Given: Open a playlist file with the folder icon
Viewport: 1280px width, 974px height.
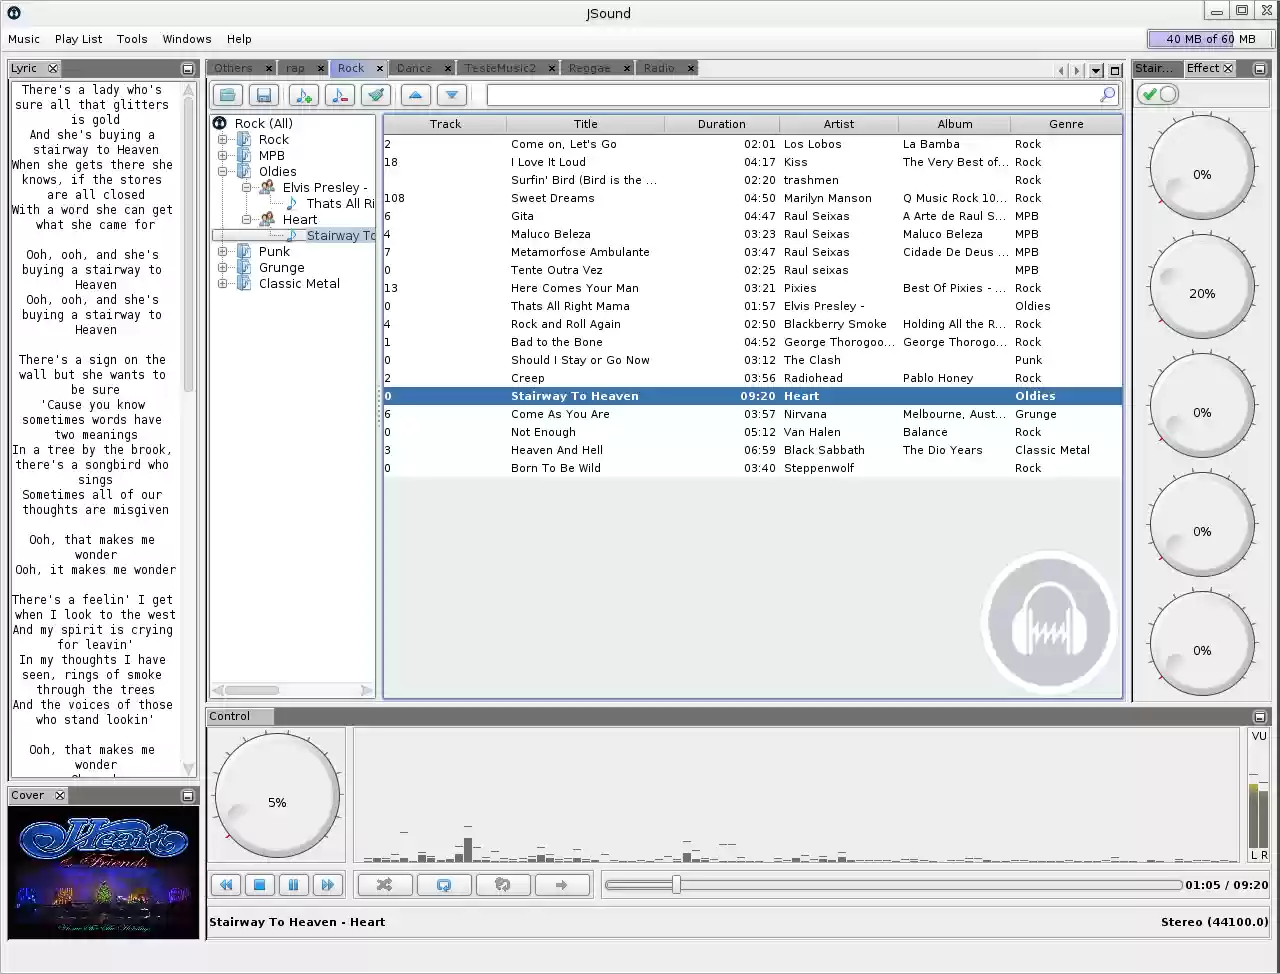Looking at the screenshot, I should point(227,94).
